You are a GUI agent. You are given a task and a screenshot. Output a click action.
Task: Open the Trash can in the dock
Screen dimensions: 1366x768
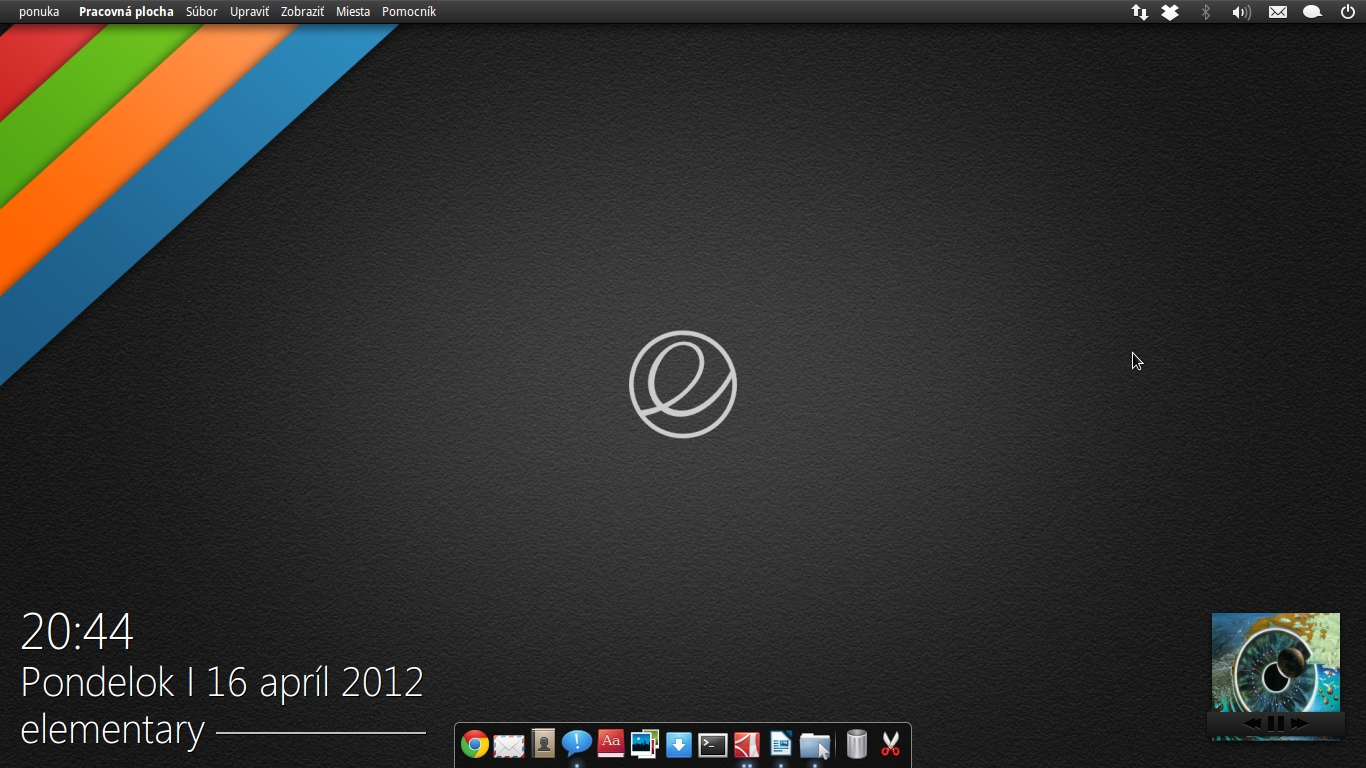click(857, 744)
